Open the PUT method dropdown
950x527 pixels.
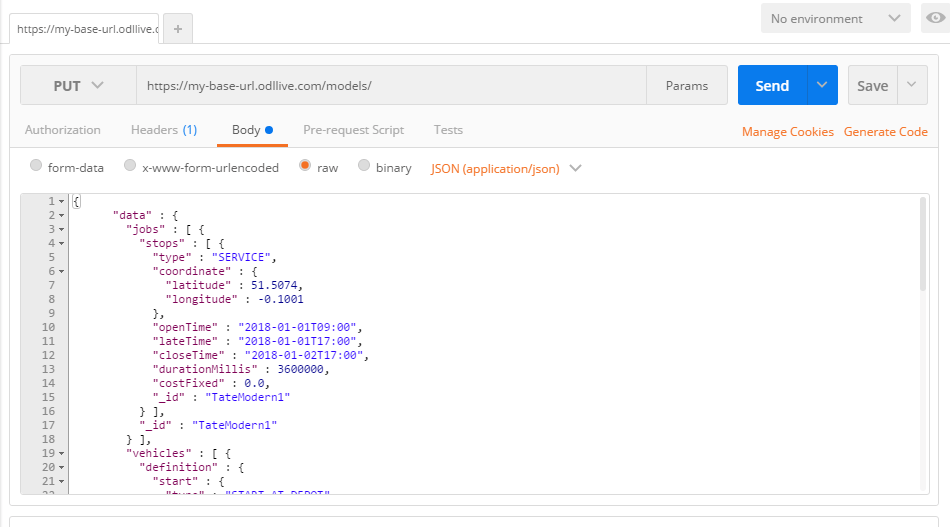pyautogui.click(x=78, y=86)
